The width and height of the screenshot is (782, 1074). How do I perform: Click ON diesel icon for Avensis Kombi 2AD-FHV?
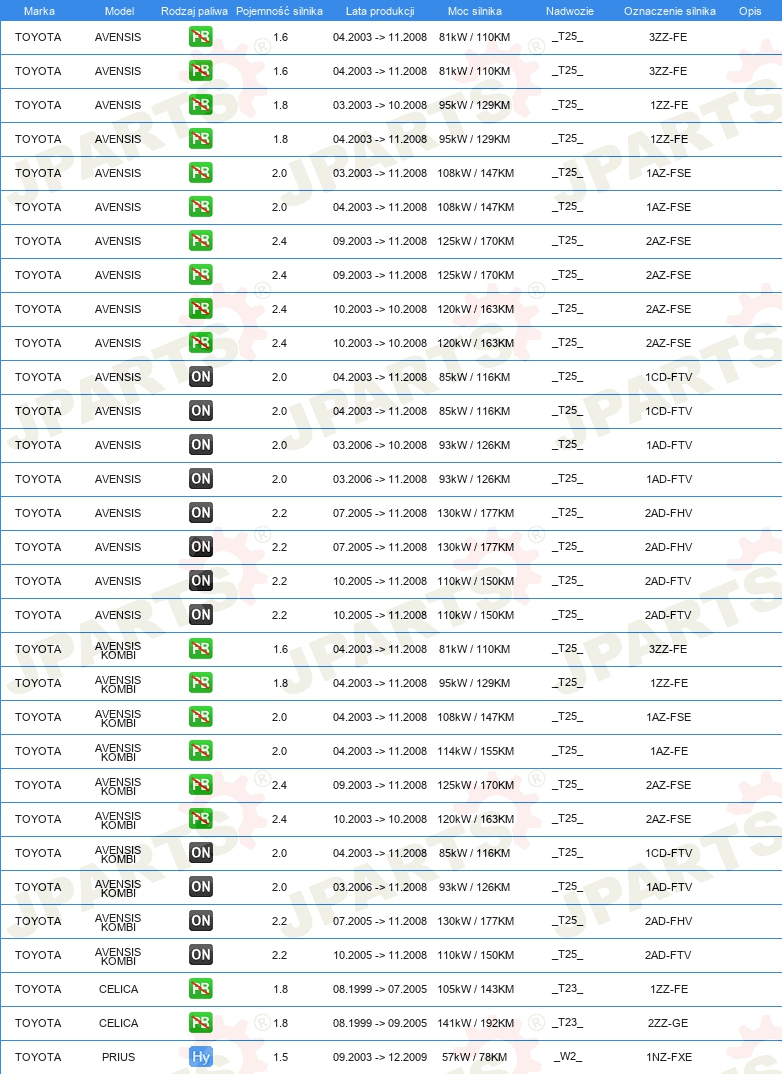click(201, 921)
